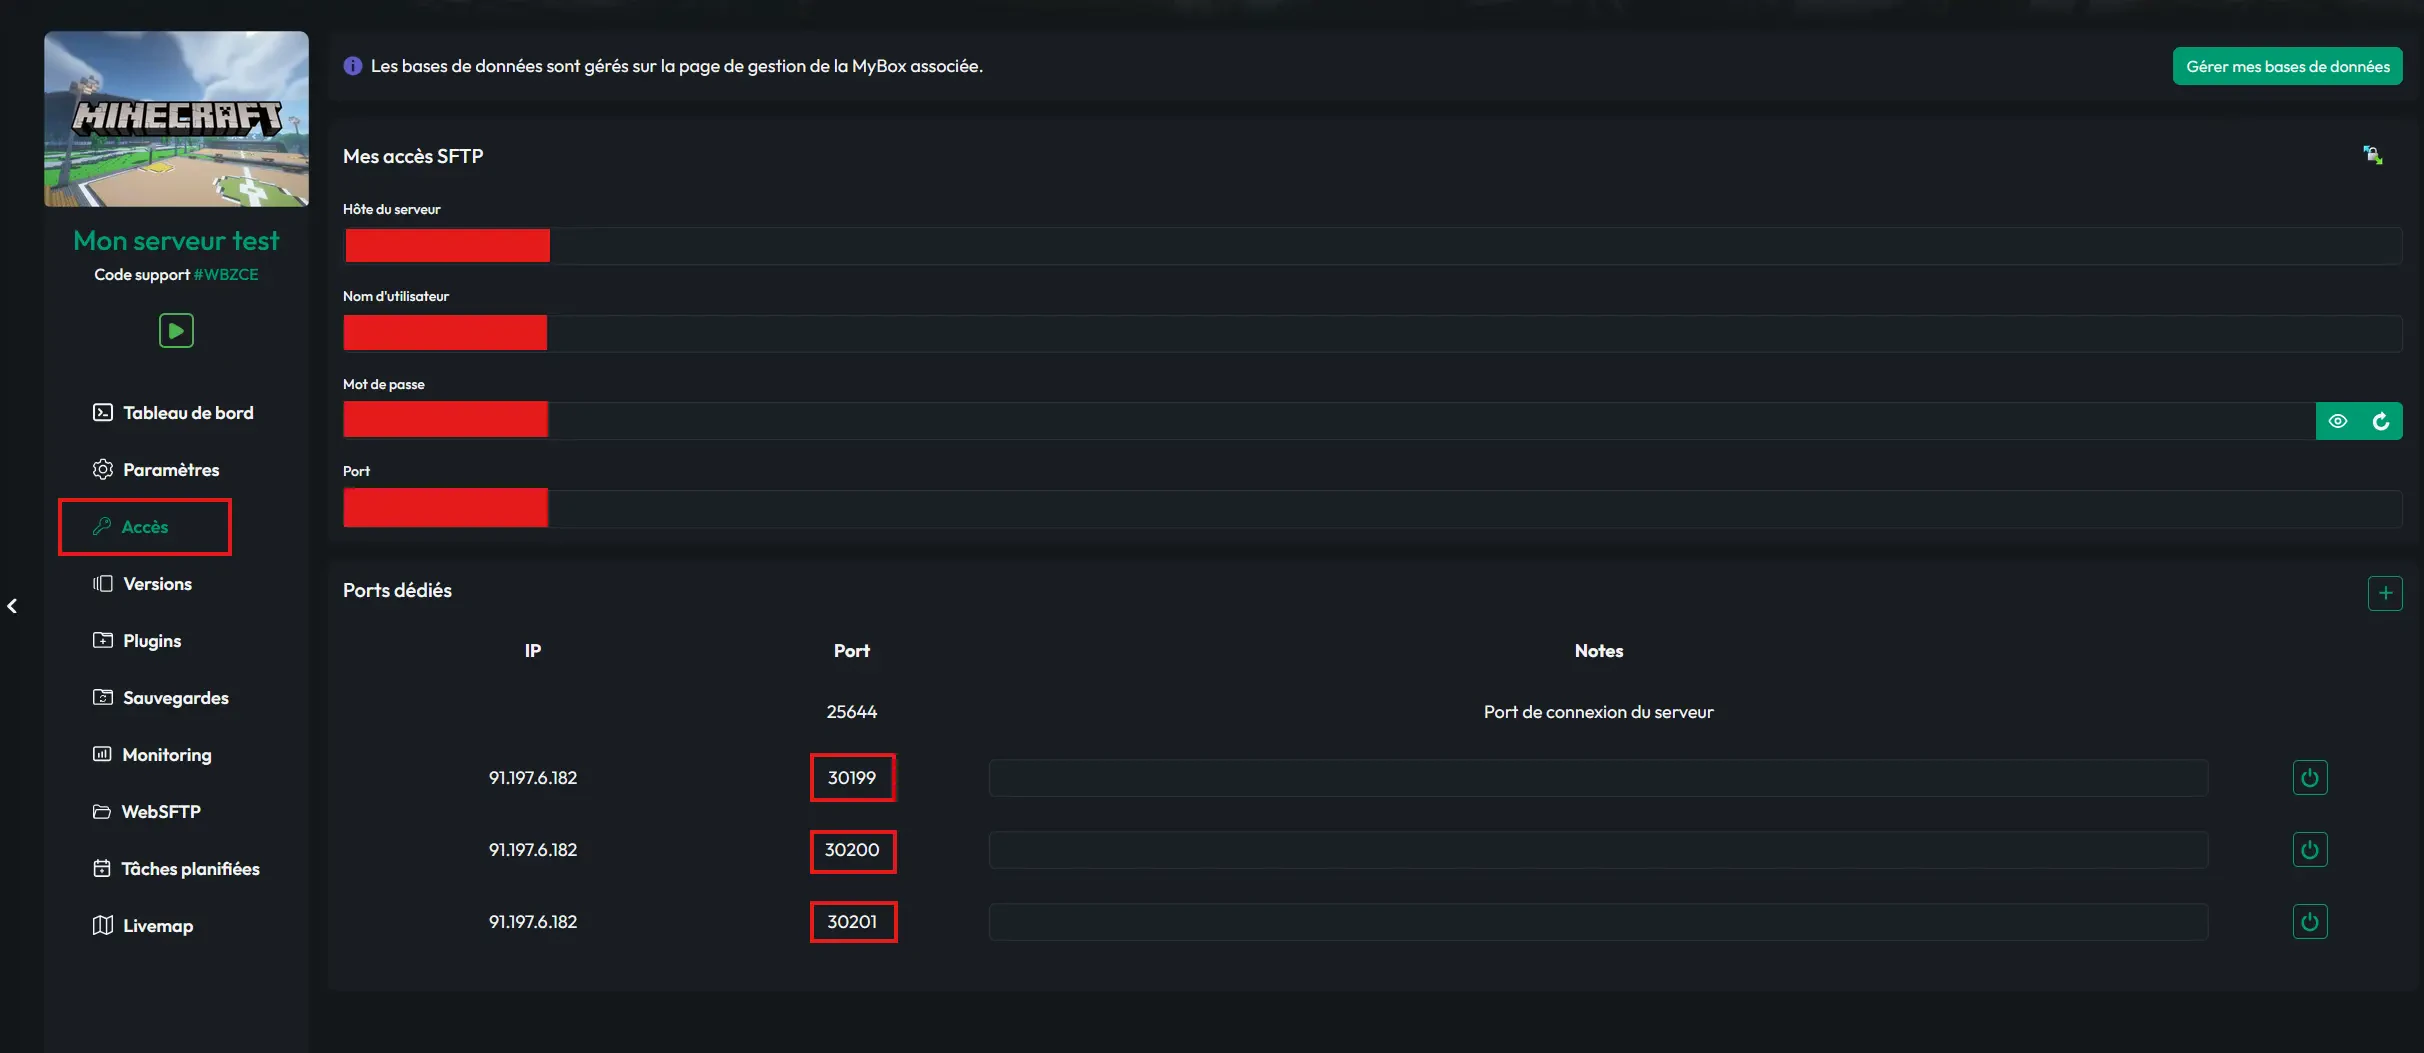The image size is (2424, 1053).
Task: Regenerate the SFTP password with refresh icon
Action: (2381, 421)
